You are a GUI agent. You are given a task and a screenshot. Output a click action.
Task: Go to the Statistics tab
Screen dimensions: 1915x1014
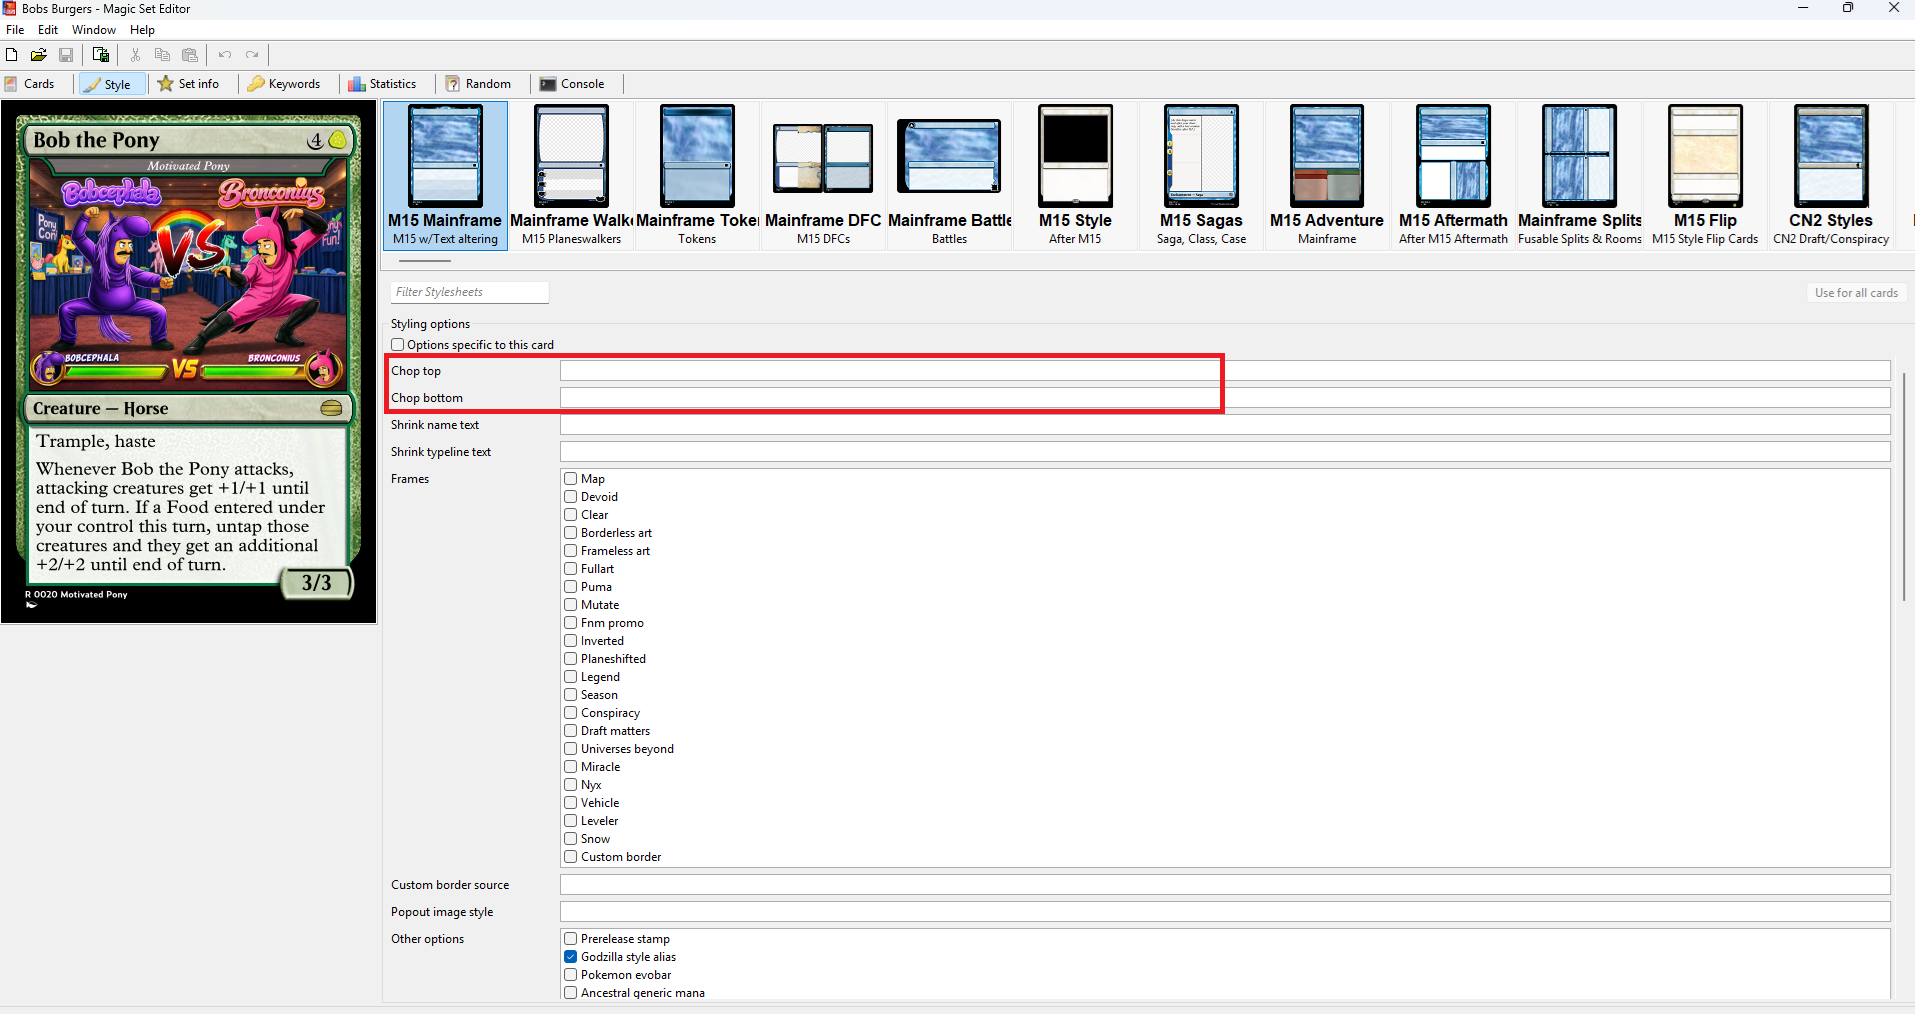coord(382,84)
